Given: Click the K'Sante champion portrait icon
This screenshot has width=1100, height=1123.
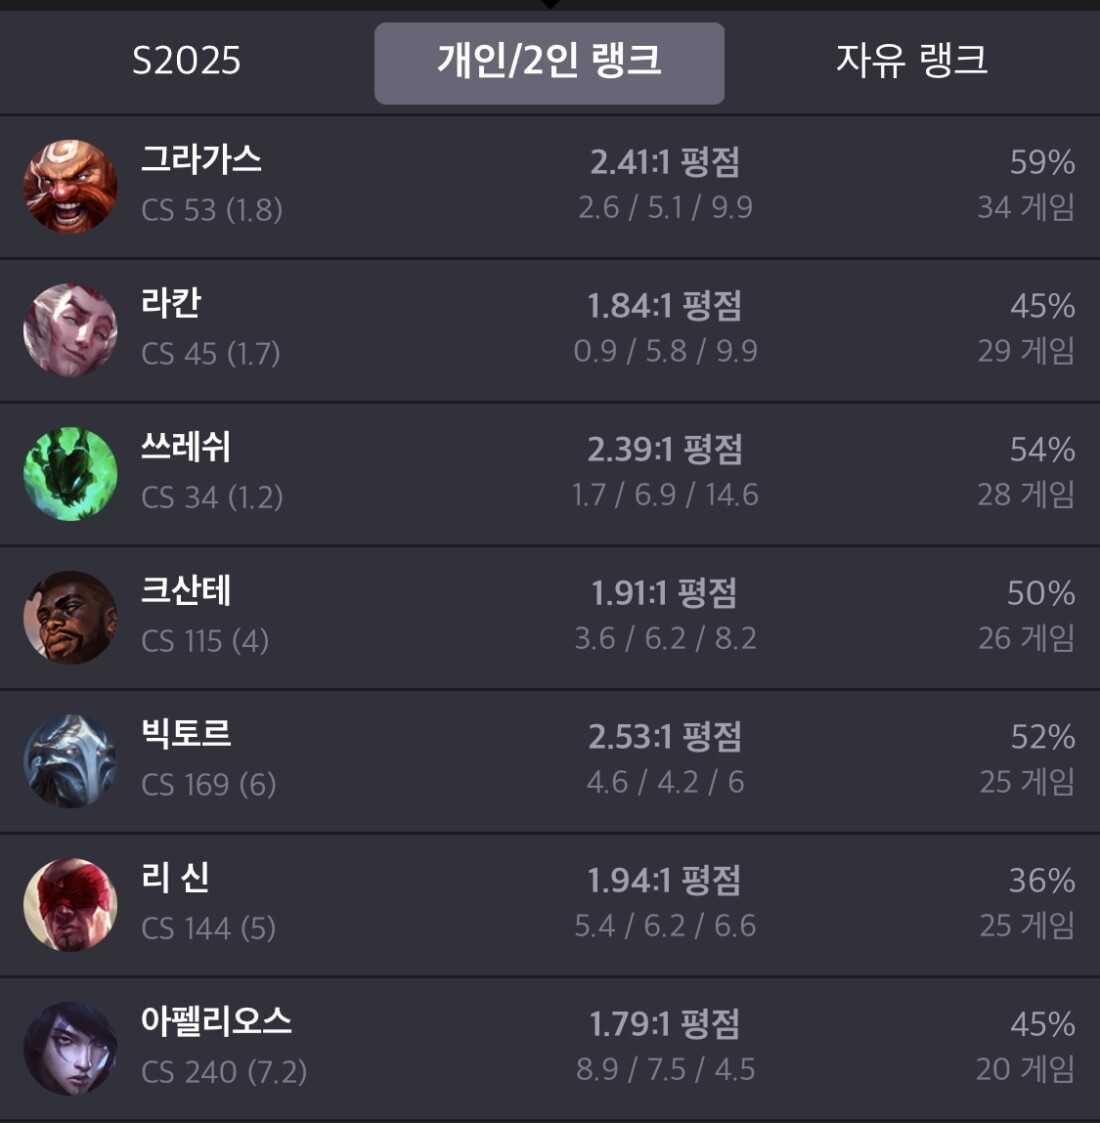Looking at the screenshot, I should [x=70, y=618].
